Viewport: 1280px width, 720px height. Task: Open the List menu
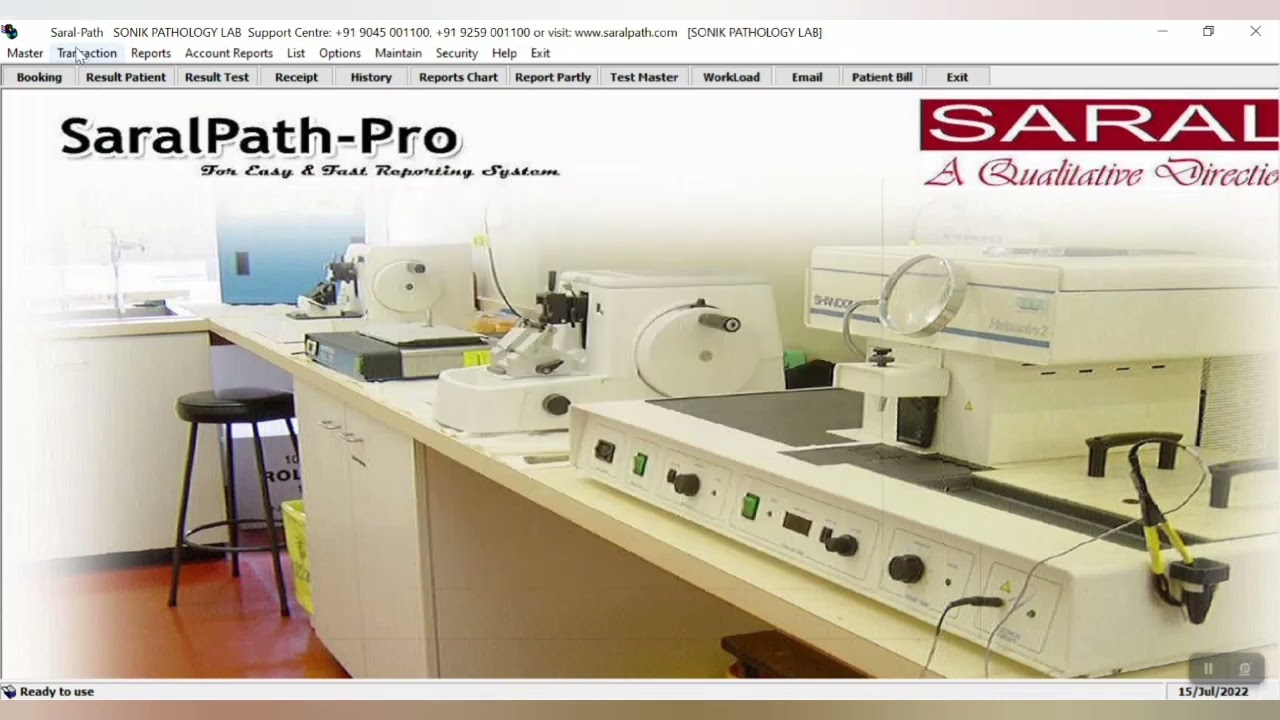point(296,53)
